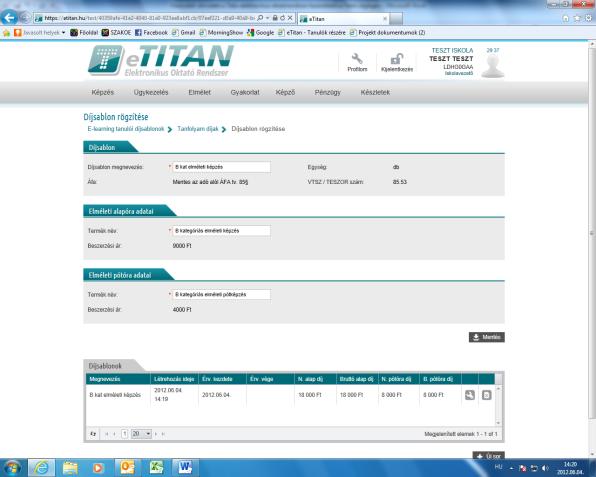Image resolution: width=596 pixels, height=477 pixels.
Task: Open browser Tools gear icon
Action: click(588, 18)
